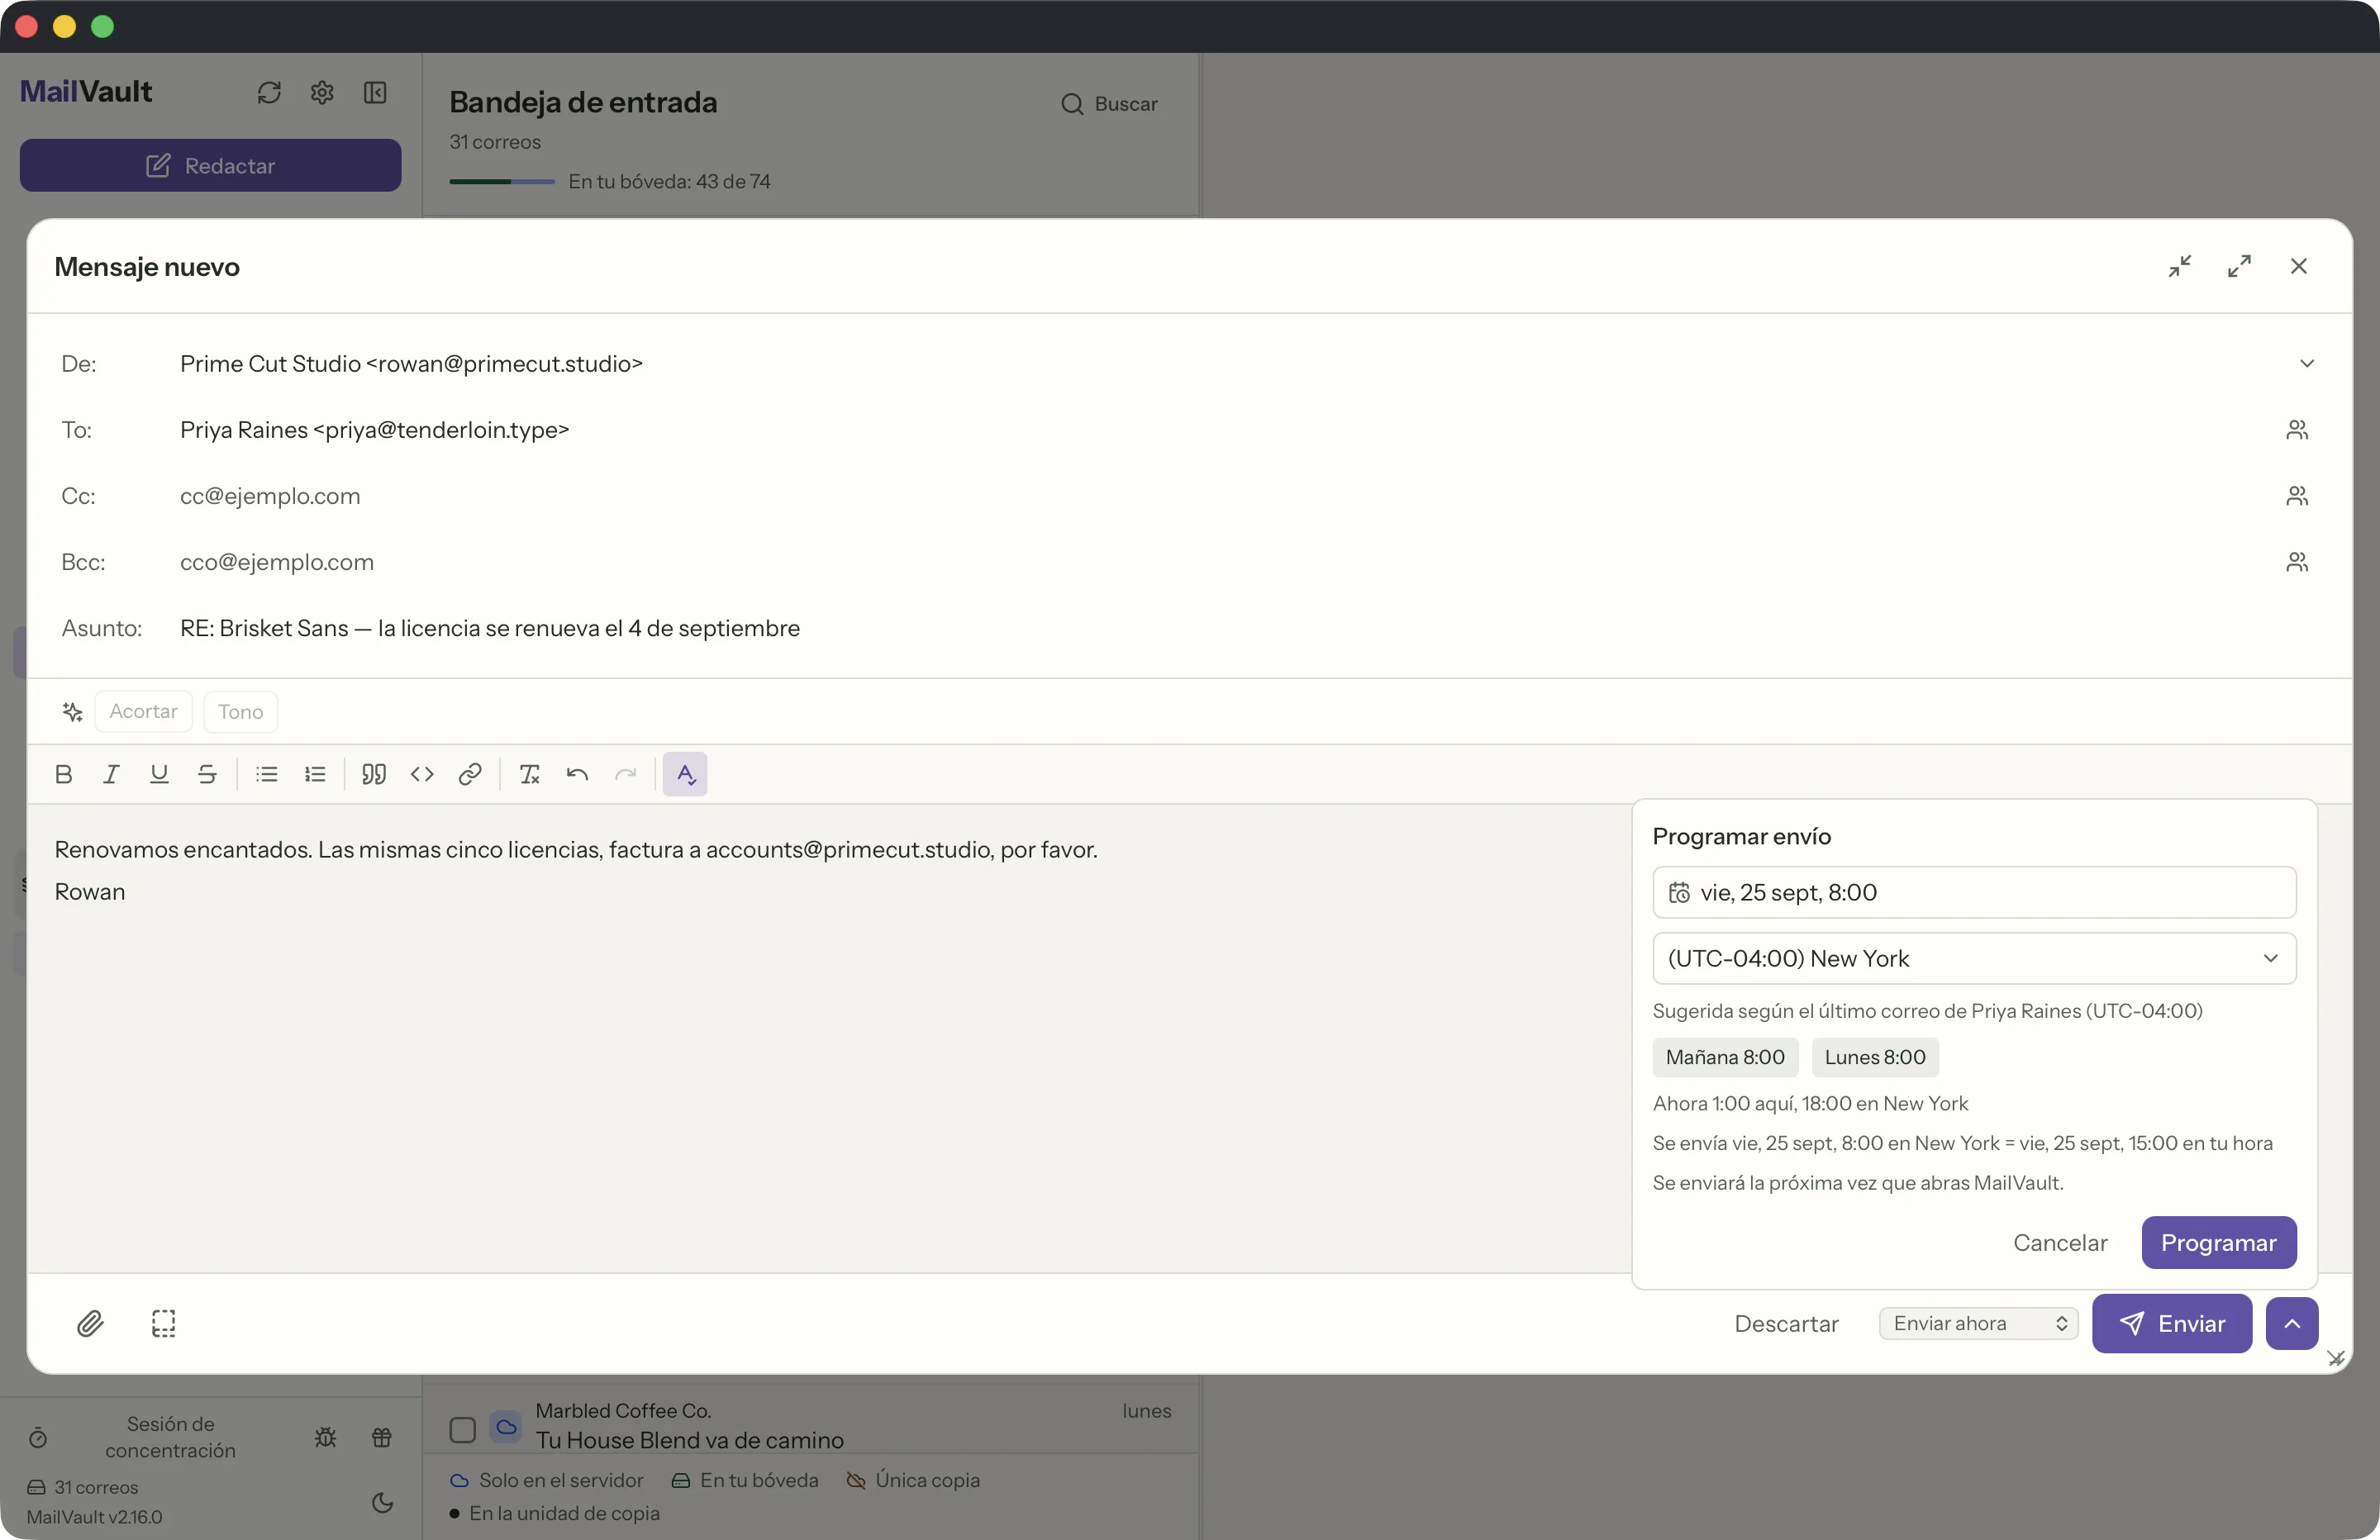Viewport: 2380px width, 1540px height.
Task: Toggle dark mode moon icon
Action: click(x=382, y=1502)
